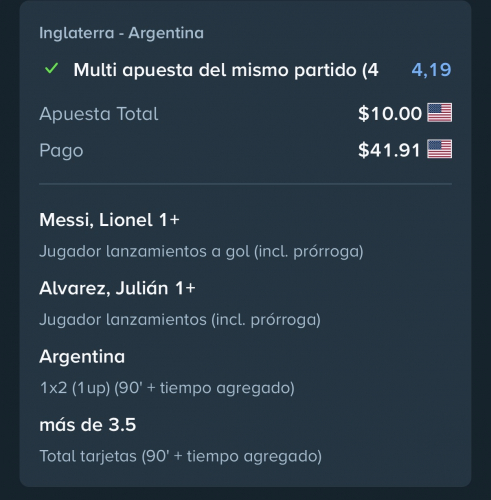Click the divider line under Pago
Screen dimensions: 491x500
click(245, 184)
